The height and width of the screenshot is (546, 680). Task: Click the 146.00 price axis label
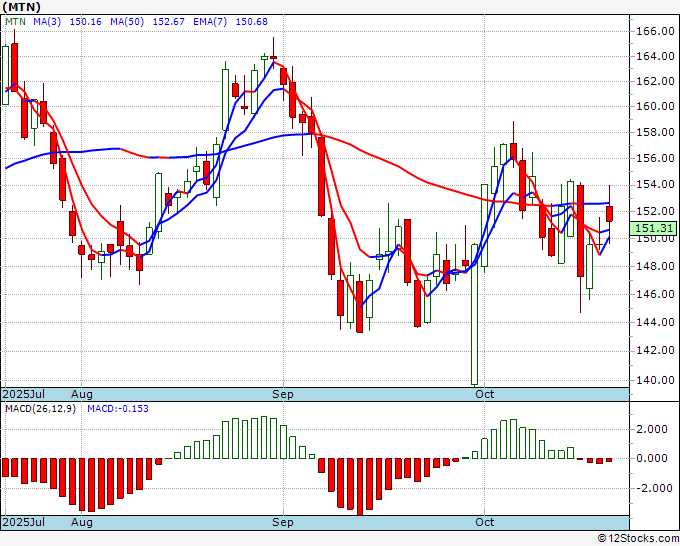point(655,294)
